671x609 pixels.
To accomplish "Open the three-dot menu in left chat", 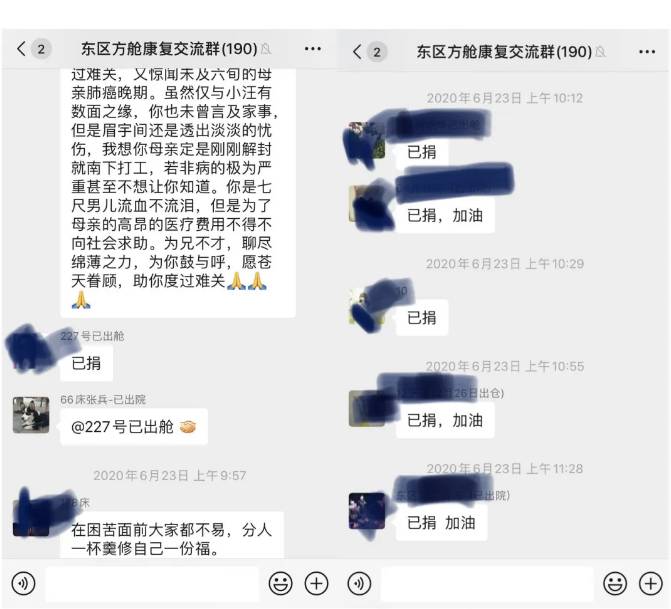I will click(313, 49).
